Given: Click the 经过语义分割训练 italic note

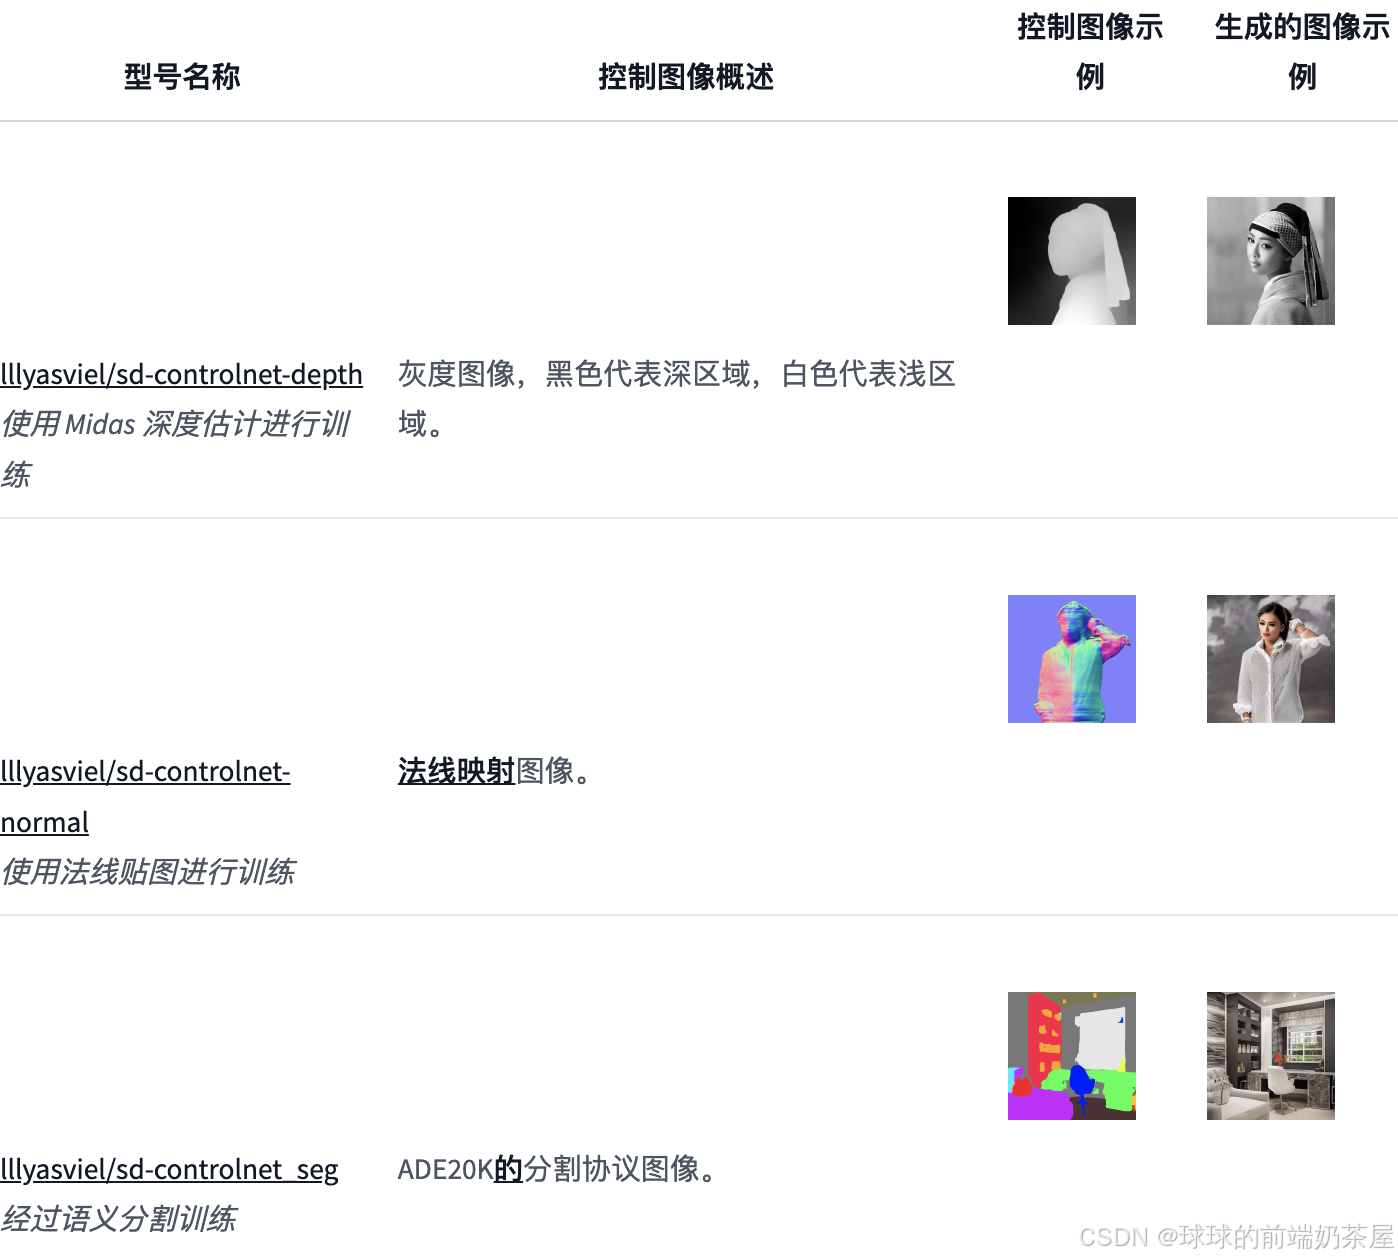Looking at the screenshot, I should point(119,1219).
